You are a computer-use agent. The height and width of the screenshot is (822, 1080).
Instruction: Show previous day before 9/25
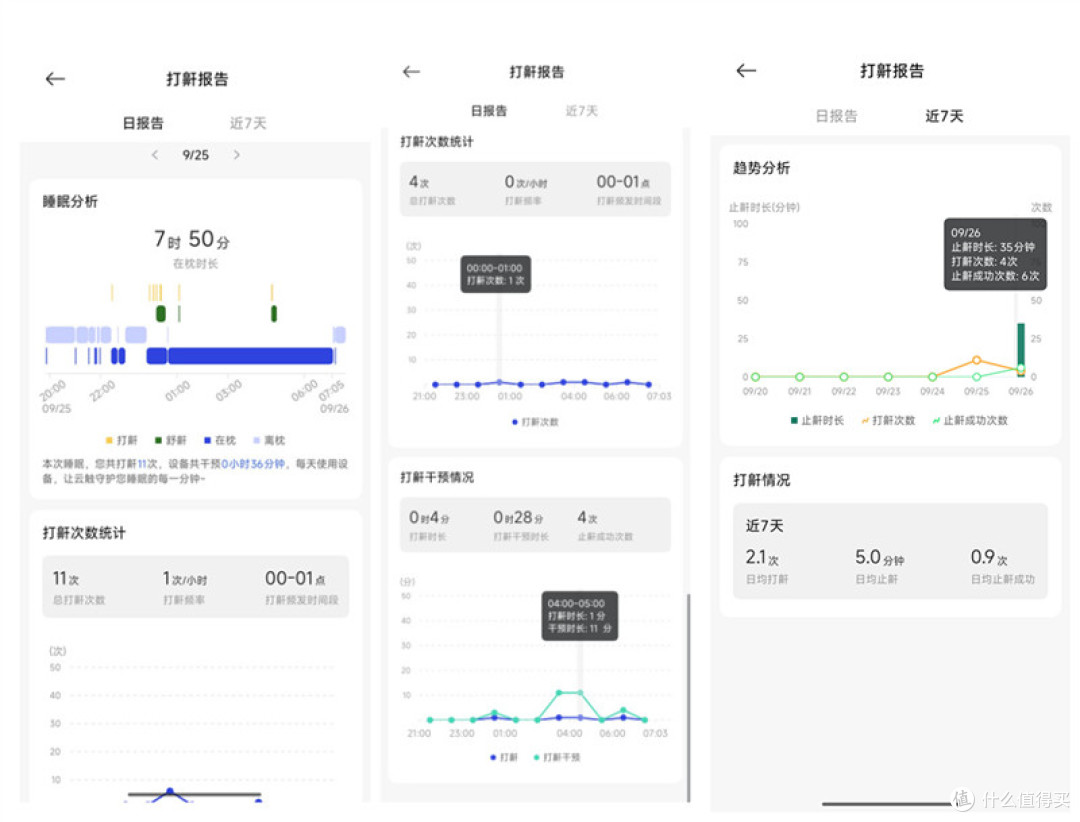pos(155,155)
